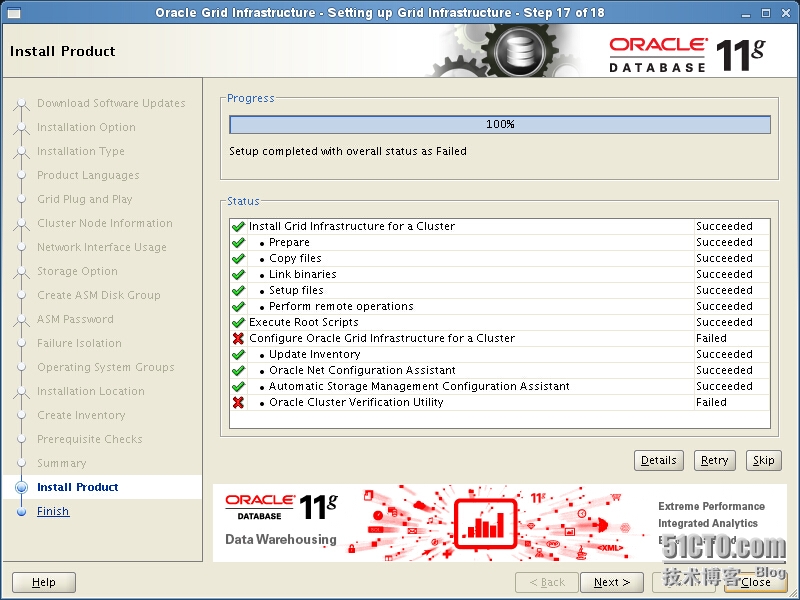
Task: Select Installation Location step
Action: [91, 391]
